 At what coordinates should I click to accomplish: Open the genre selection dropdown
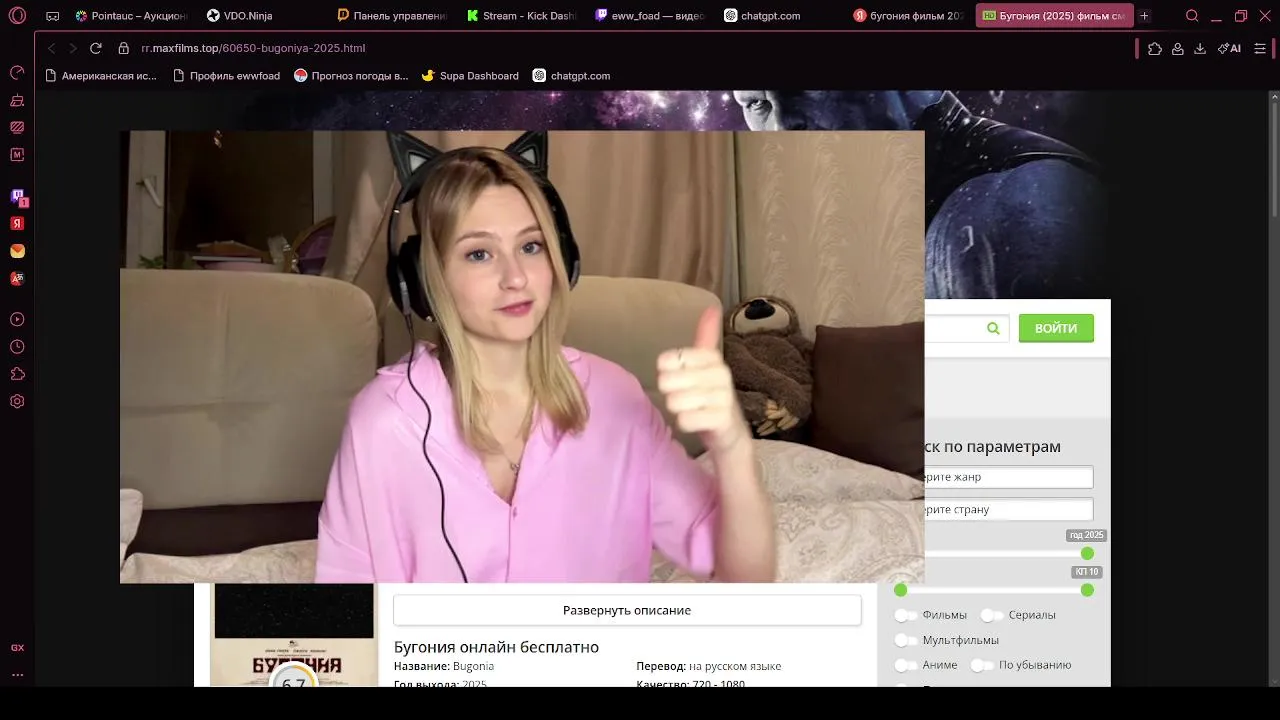pos(1008,477)
